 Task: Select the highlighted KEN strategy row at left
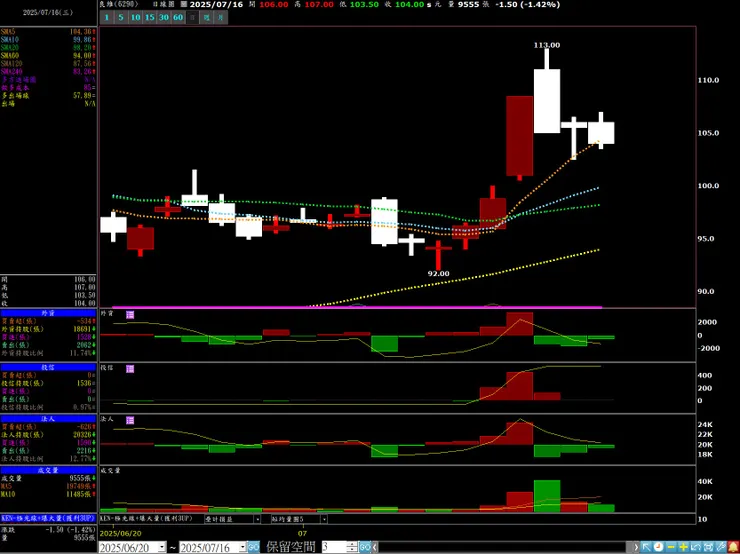tap(48, 518)
